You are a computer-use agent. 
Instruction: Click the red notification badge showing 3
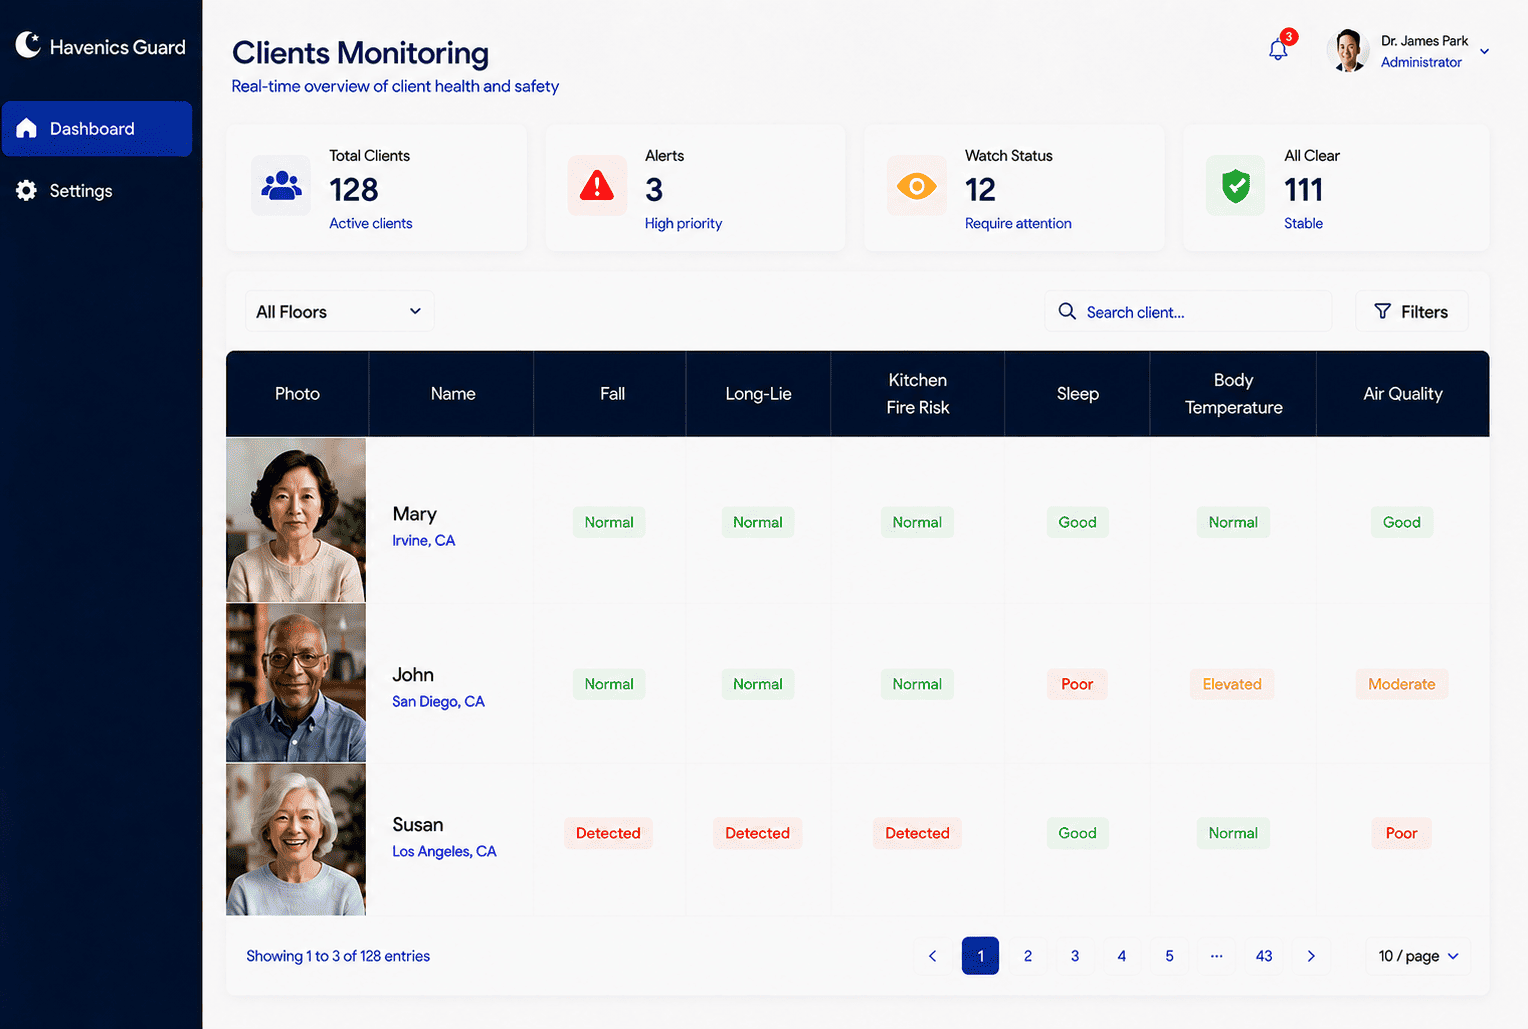[x=1289, y=37]
